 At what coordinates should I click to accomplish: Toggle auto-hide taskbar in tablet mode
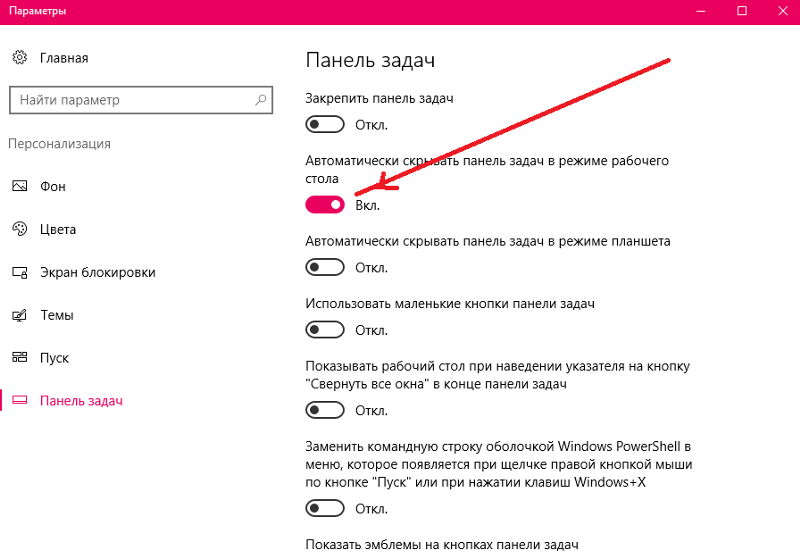(325, 267)
